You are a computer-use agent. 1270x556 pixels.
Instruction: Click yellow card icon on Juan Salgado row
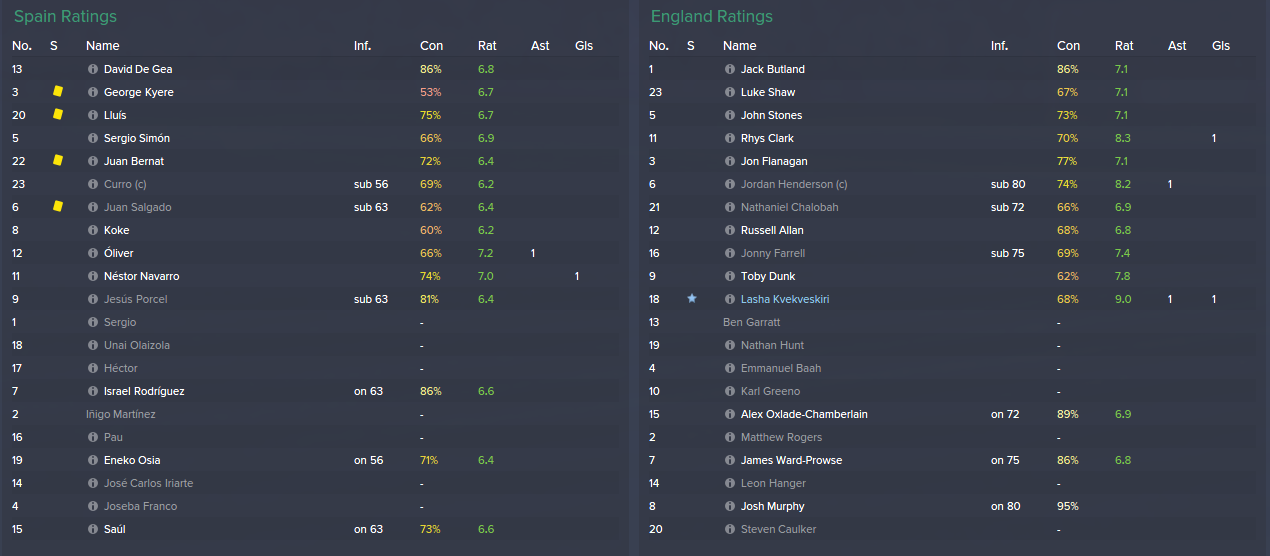pos(58,206)
